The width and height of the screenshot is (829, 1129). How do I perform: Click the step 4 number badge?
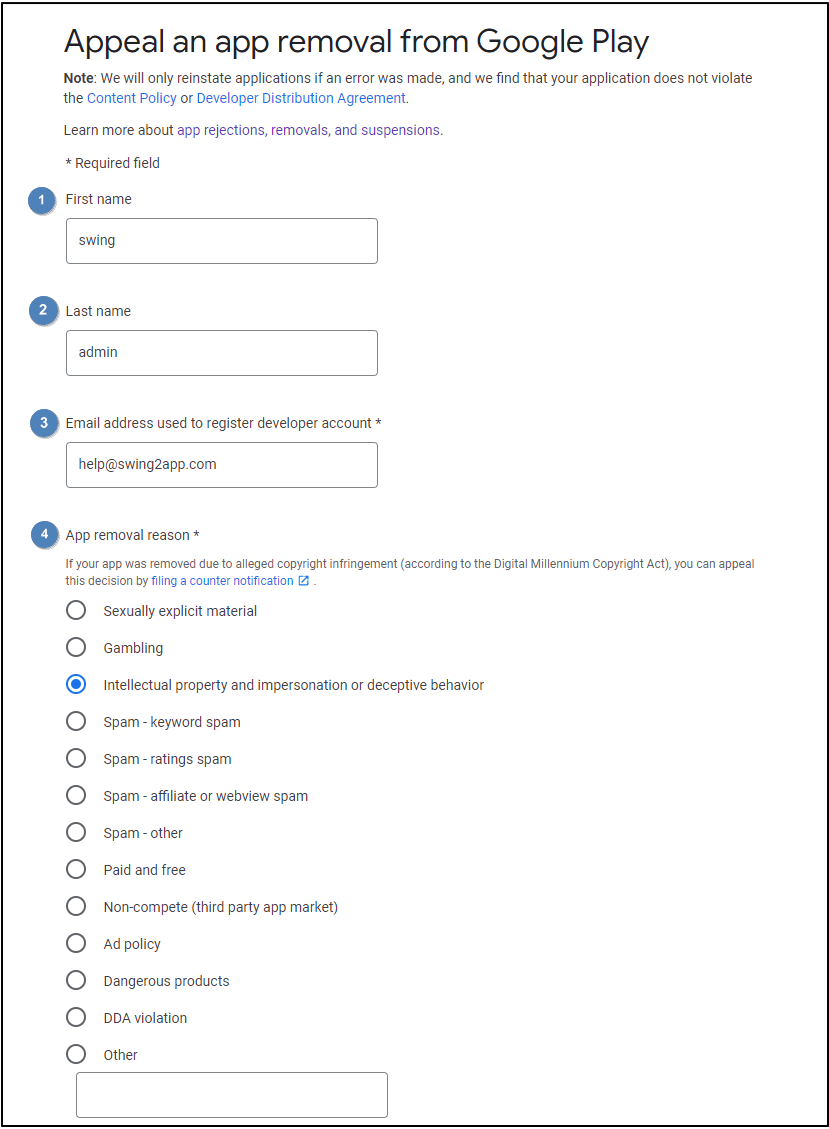(43, 535)
